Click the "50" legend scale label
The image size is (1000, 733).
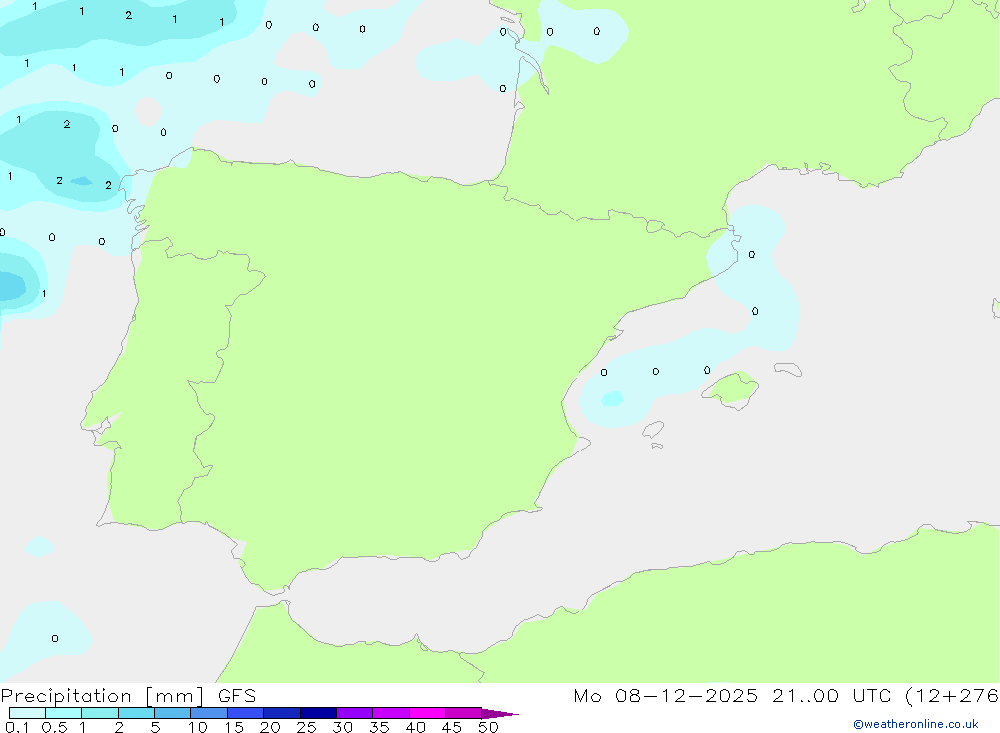click(x=489, y=727)
